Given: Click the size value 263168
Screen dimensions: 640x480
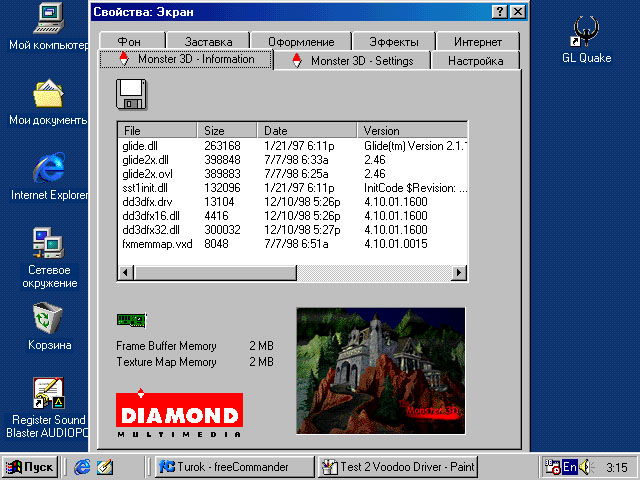Looking at the screenshot, I should (x=222, y=146).
